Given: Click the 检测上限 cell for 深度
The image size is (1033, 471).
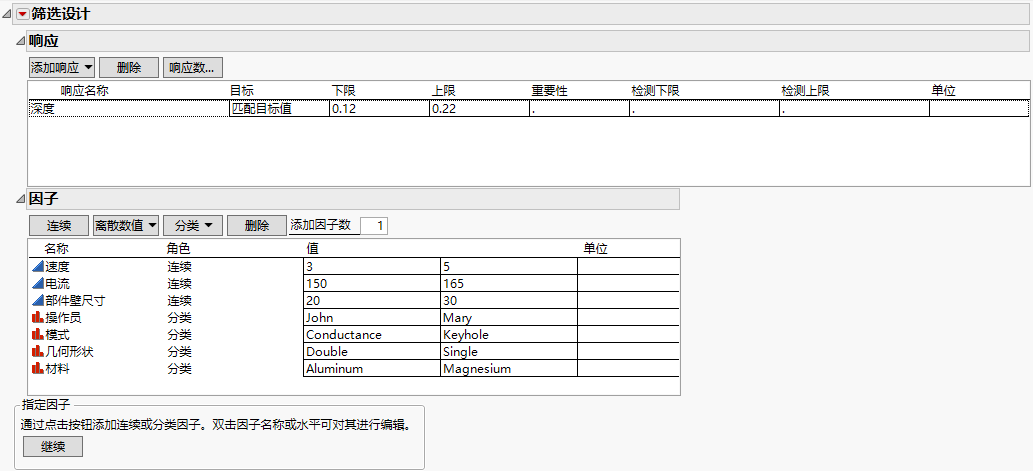Looking at the screenshot, I should 854,109.
